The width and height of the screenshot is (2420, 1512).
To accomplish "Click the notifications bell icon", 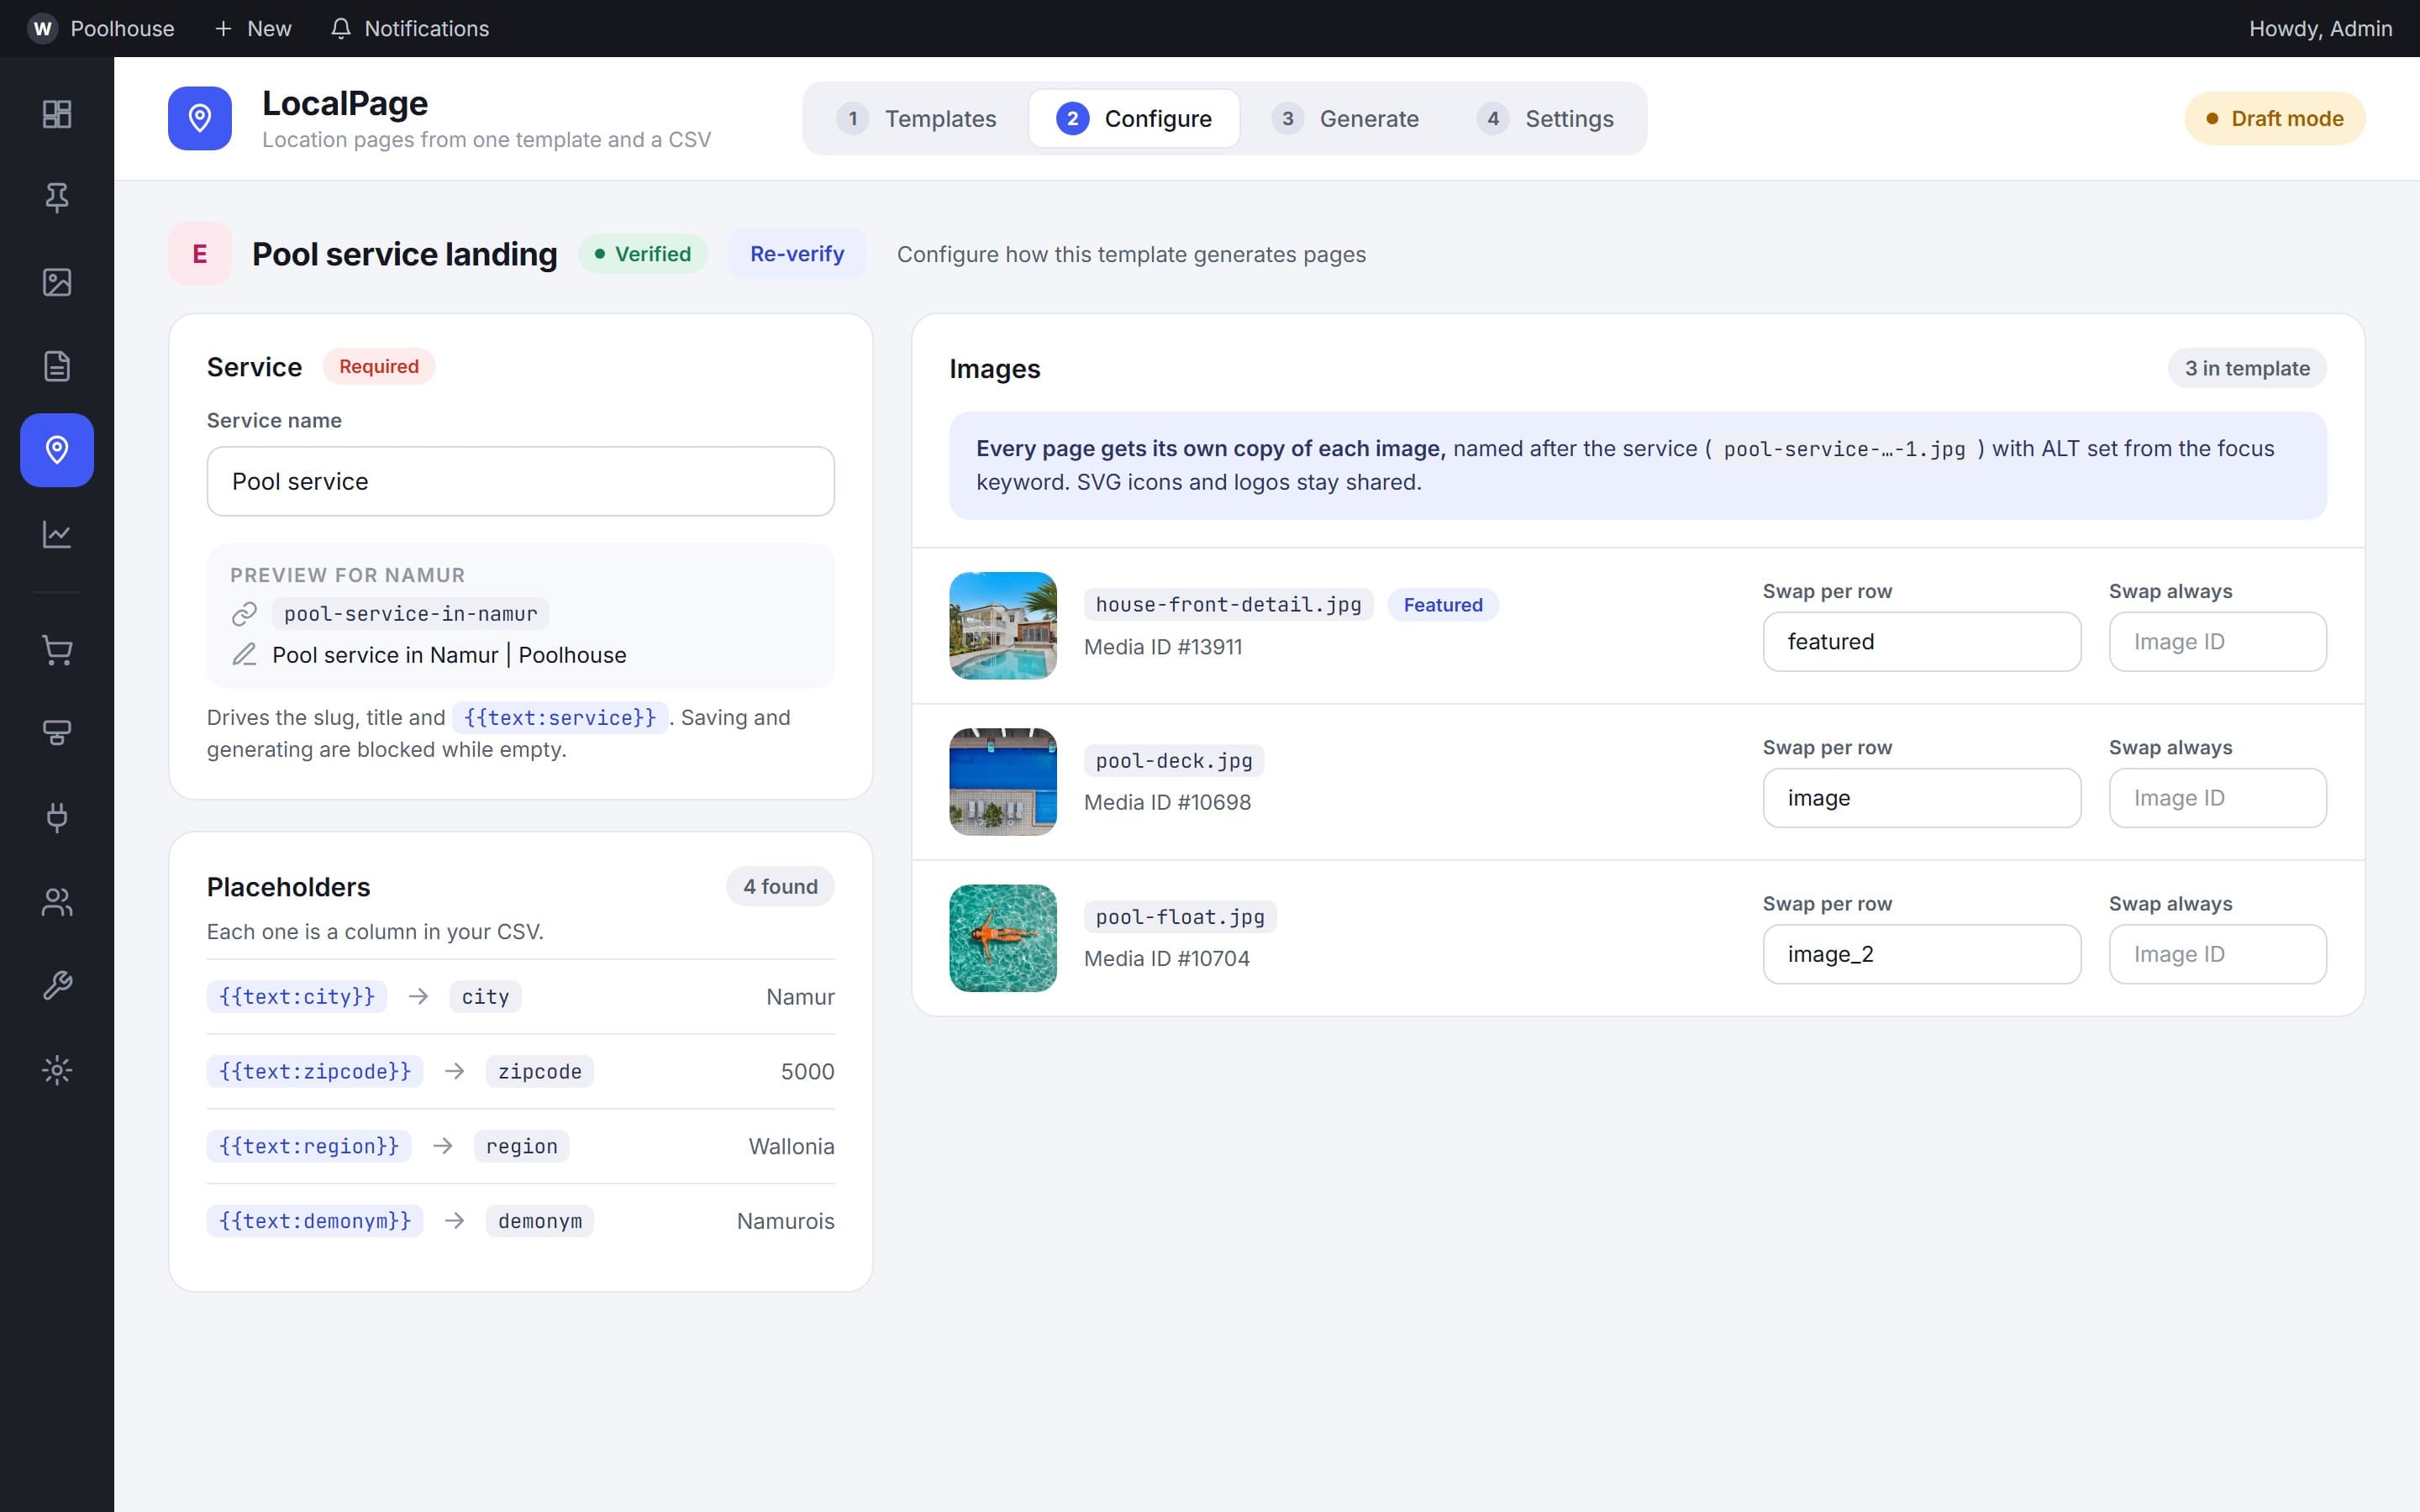I will (x=341, y=28).
